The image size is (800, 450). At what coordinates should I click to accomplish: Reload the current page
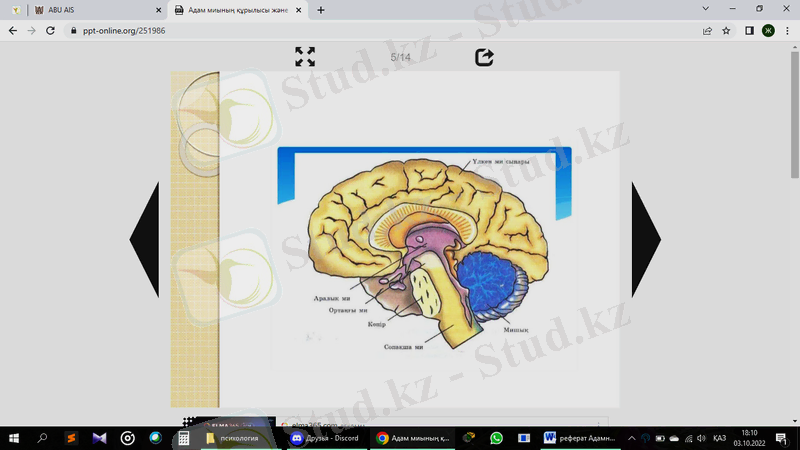pyautogui.click(x=52, y=30)
